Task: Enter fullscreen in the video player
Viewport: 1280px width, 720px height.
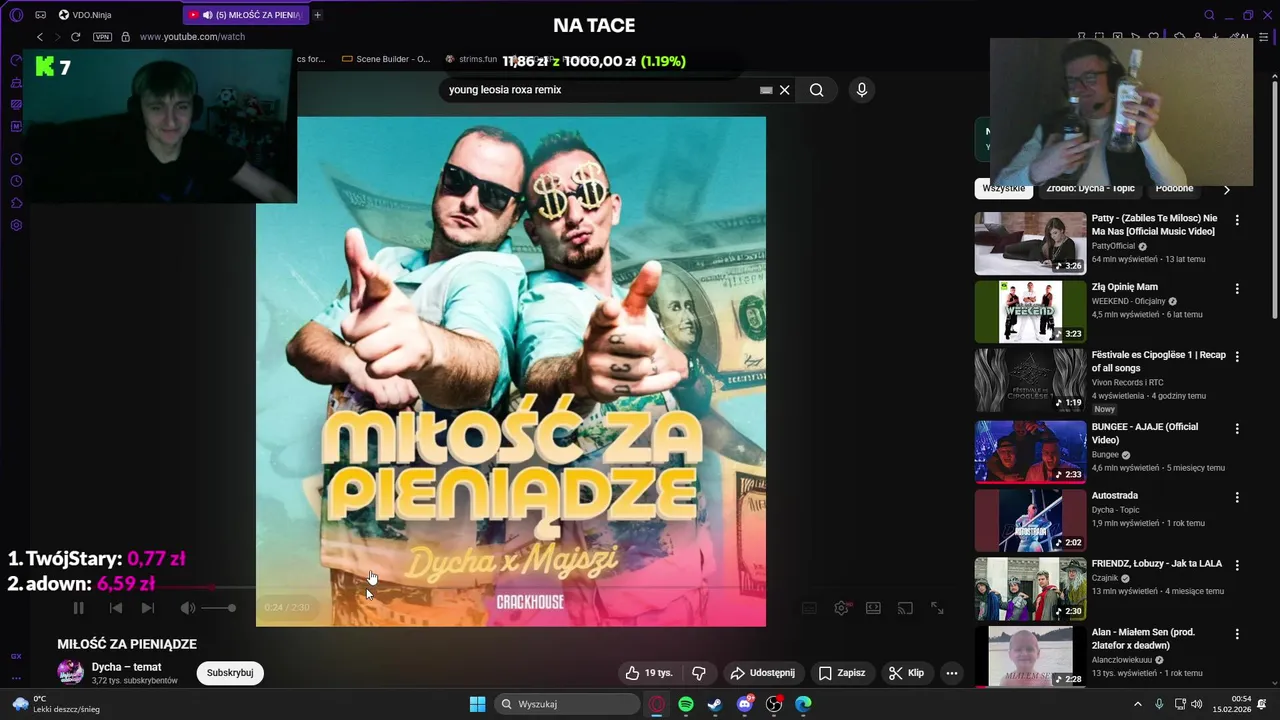Action: point(938,608)
